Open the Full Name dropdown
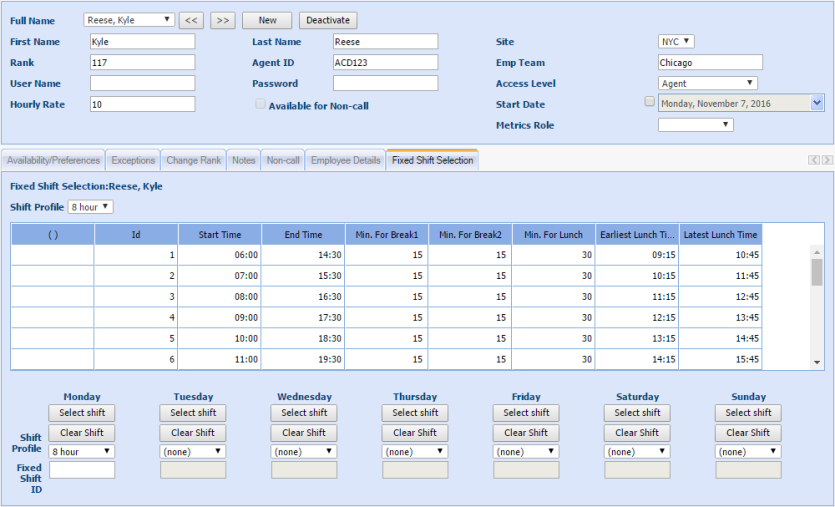The width and height of the screenshot is (835, 507). pos(130,20)
